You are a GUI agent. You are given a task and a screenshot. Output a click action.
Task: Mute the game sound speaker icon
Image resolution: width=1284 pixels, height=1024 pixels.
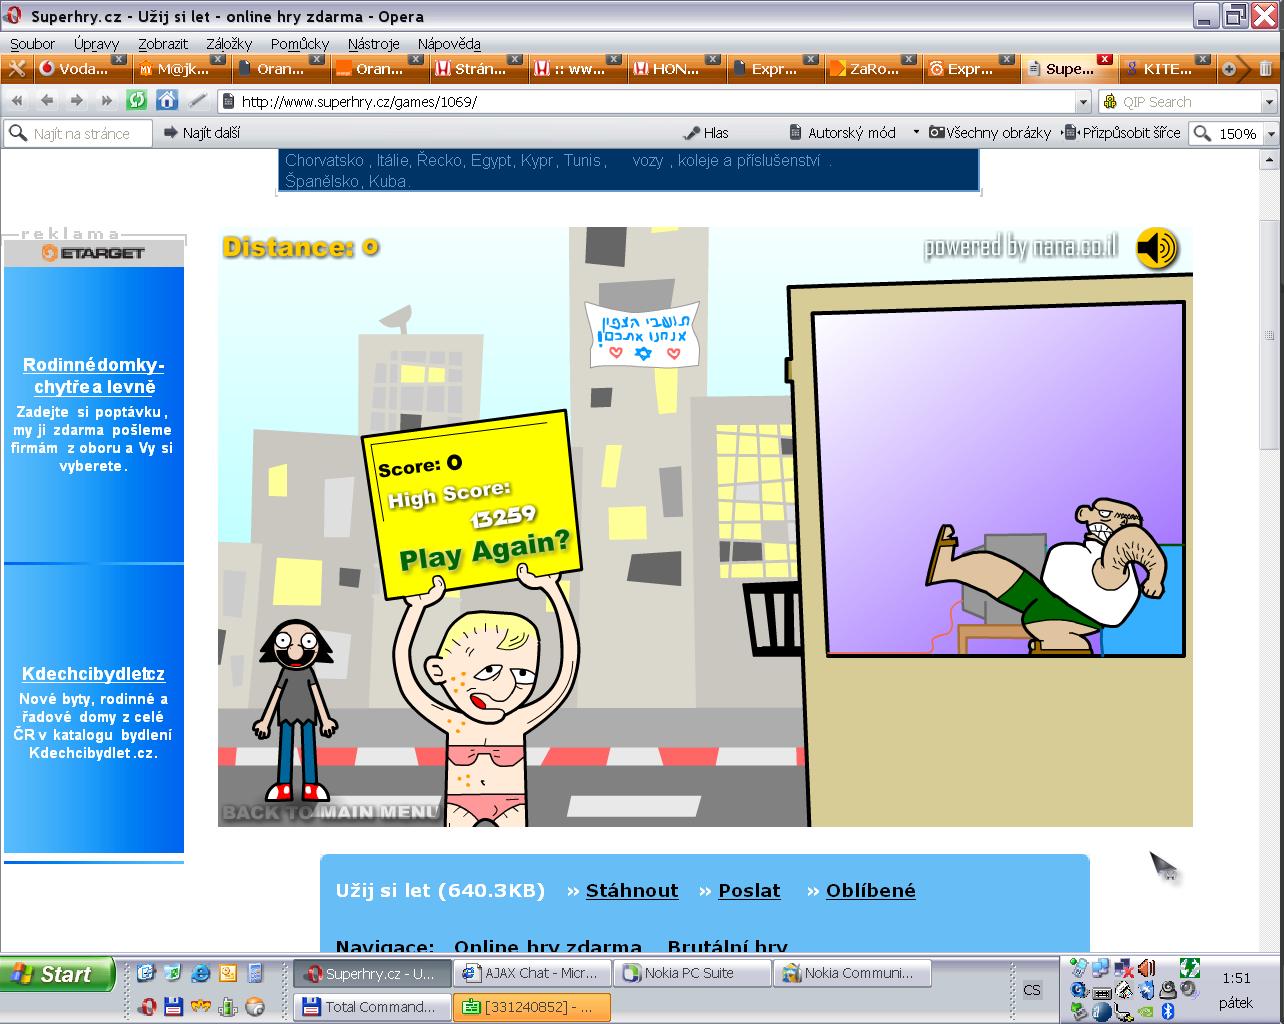(1156, 248)
